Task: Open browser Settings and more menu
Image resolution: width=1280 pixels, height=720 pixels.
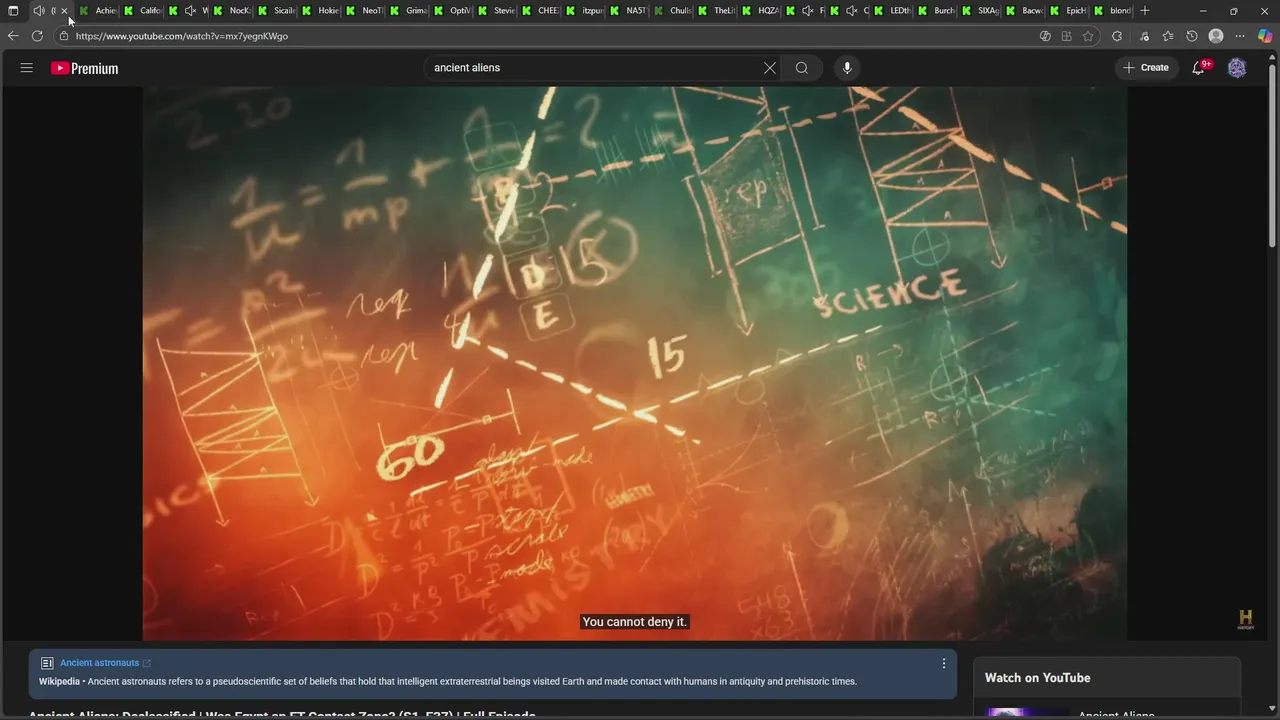Action: pos(1241,36)
